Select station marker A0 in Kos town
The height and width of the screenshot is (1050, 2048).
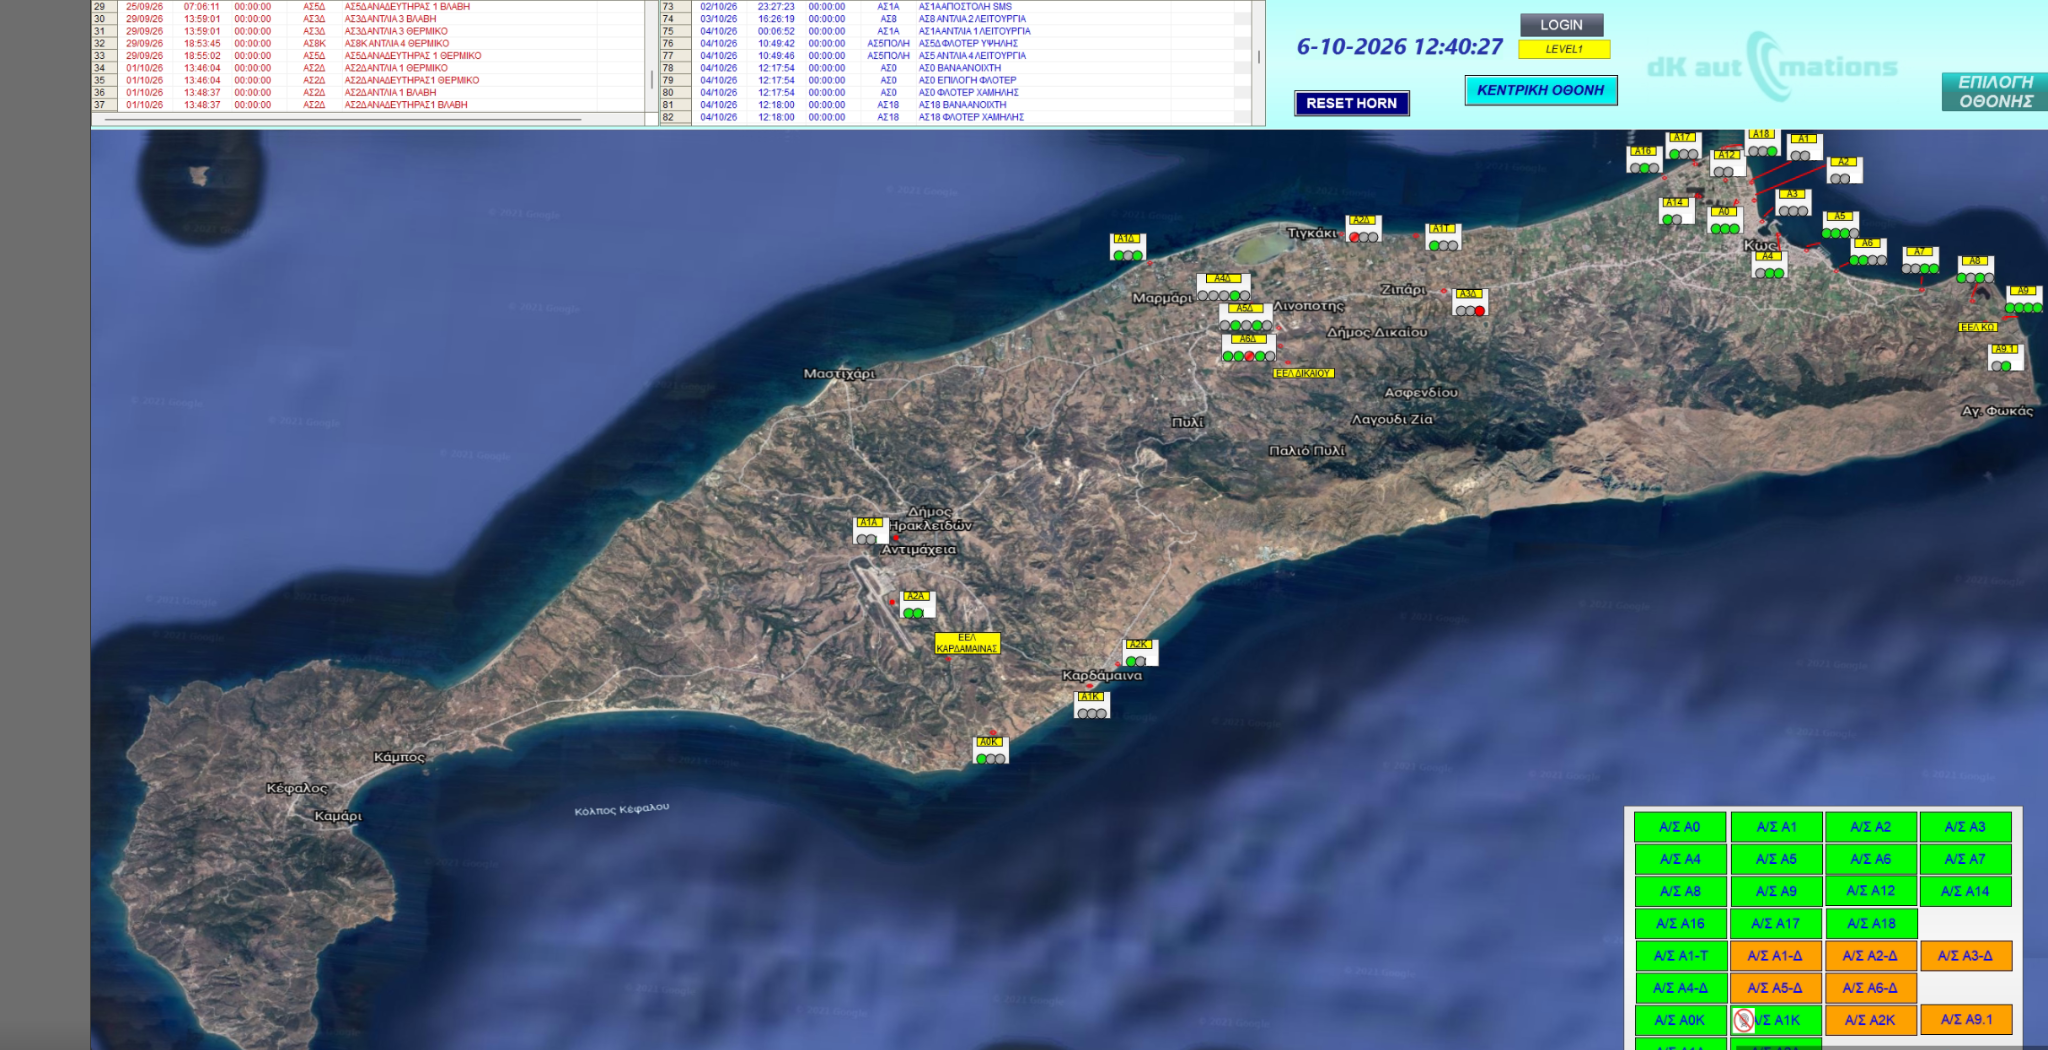coord(1725,221)
